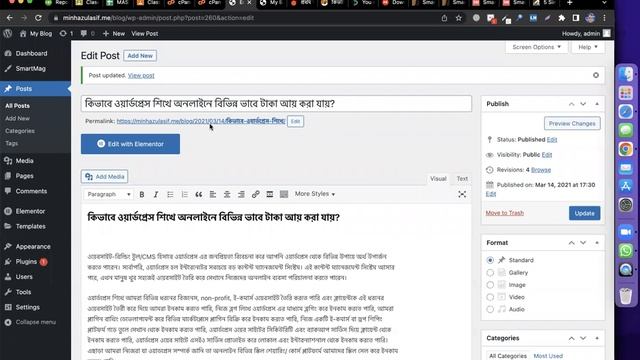This screenshot has width=640, height=360.
Task: Open WhatsApp from the dock
Action: [626, 250]
